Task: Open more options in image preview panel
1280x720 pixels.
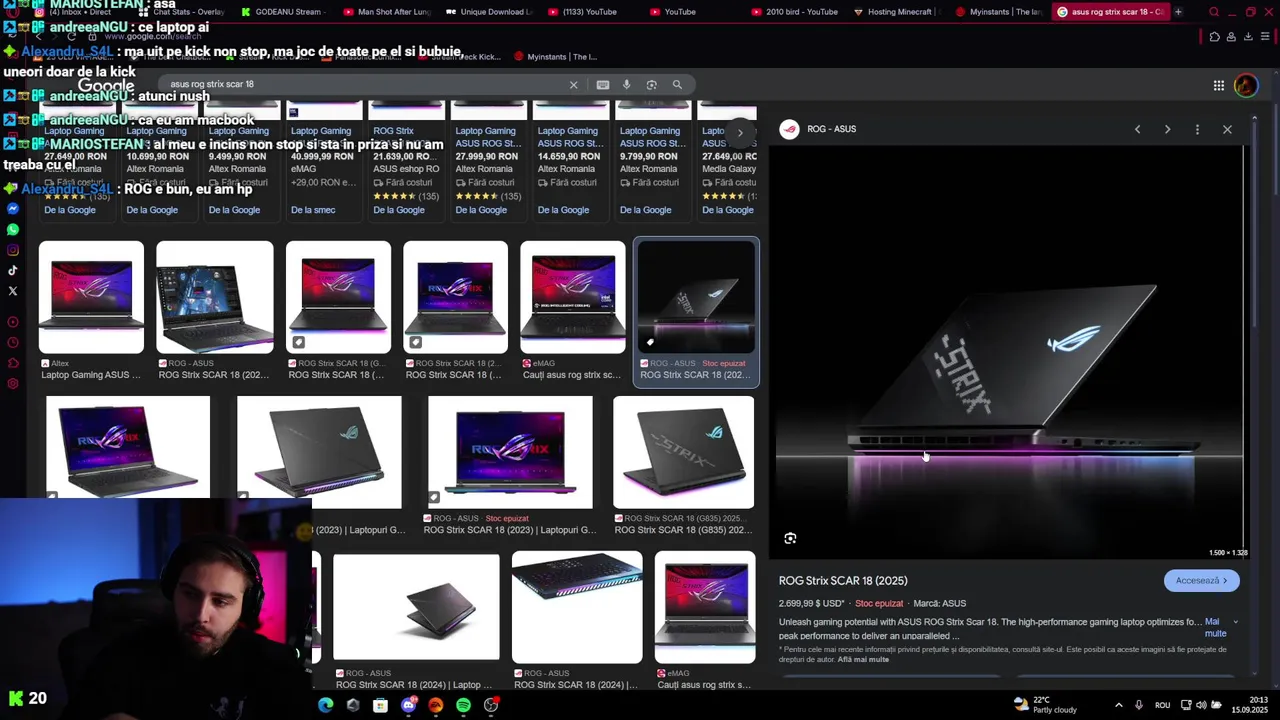Action: click(x=1197, y=129)
